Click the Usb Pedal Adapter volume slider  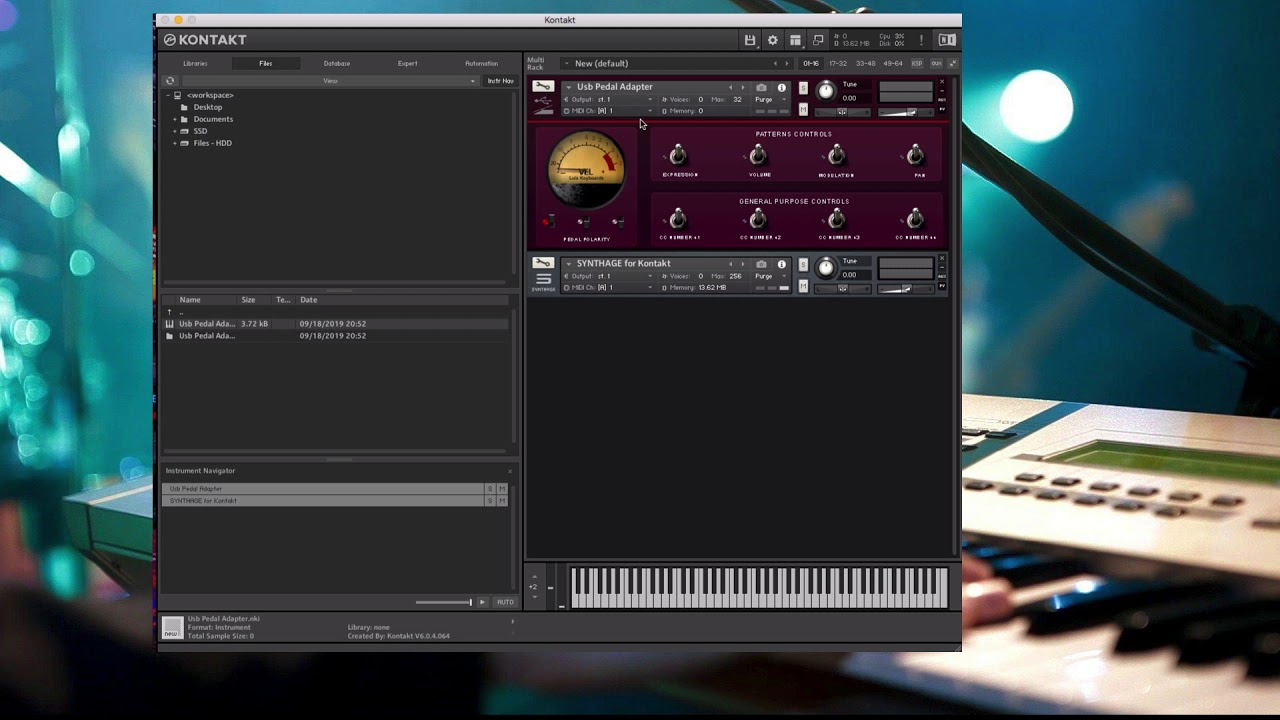click(905, 112)
